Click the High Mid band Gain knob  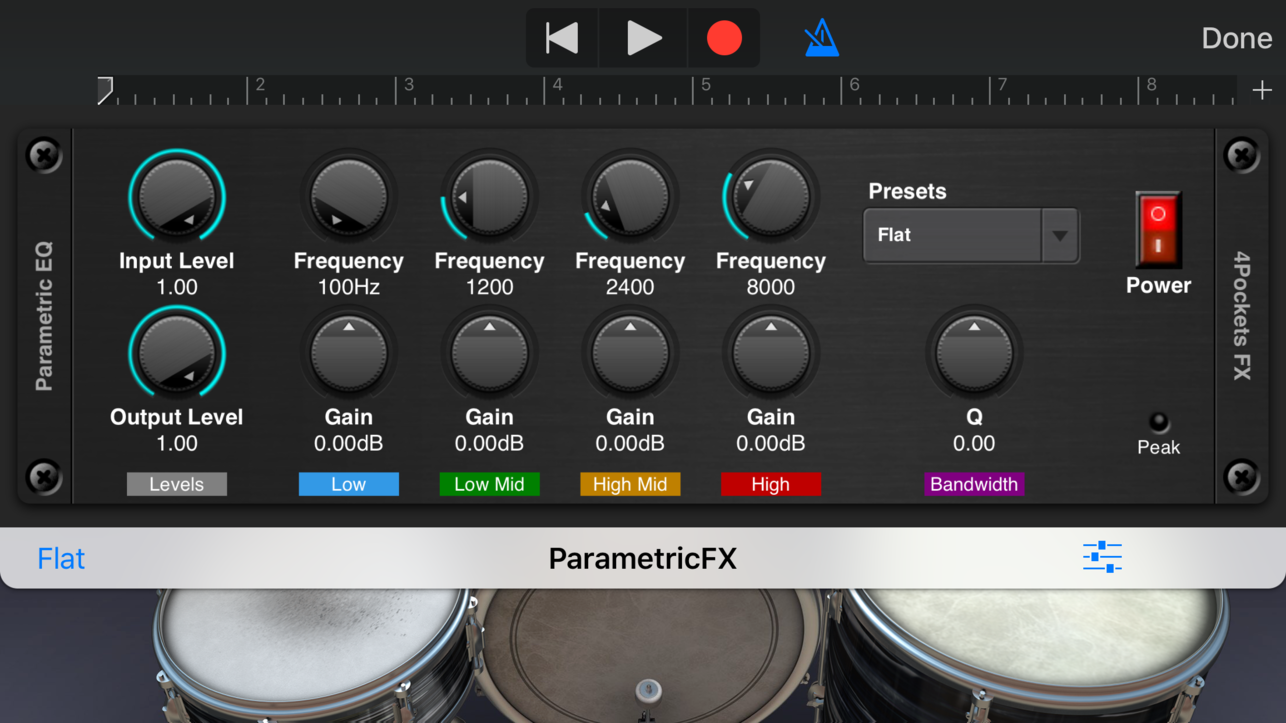tap(630, 353)
